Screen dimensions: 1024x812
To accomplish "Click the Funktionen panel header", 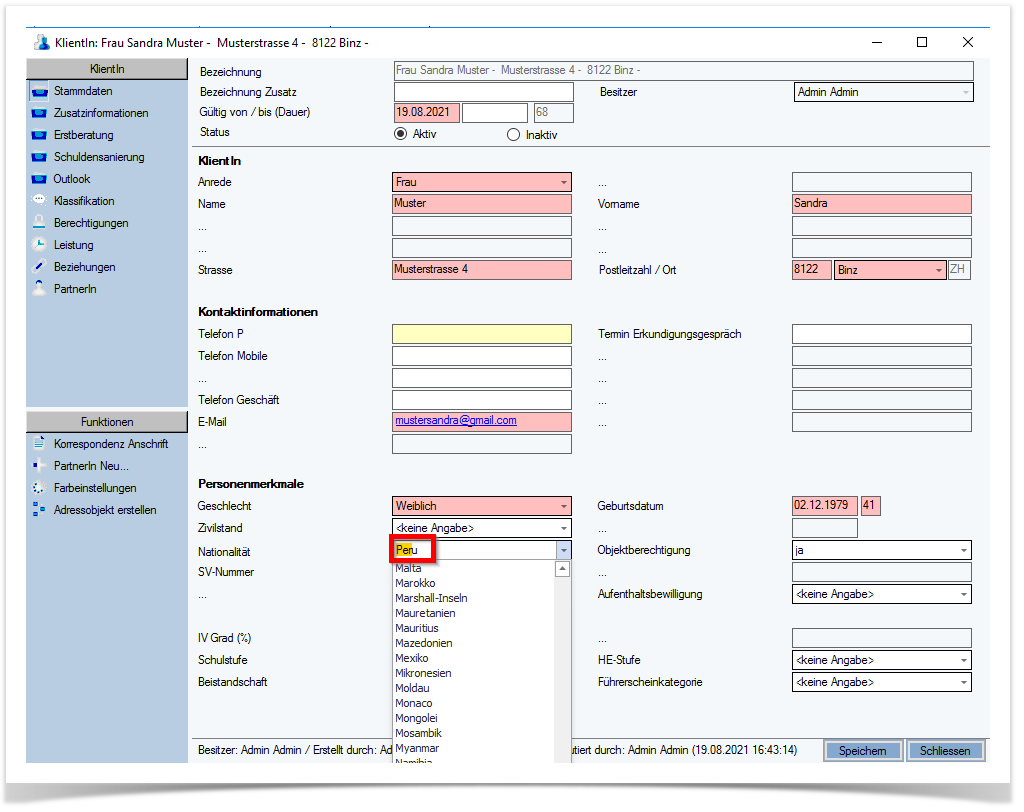I will (x=107, y=422).
